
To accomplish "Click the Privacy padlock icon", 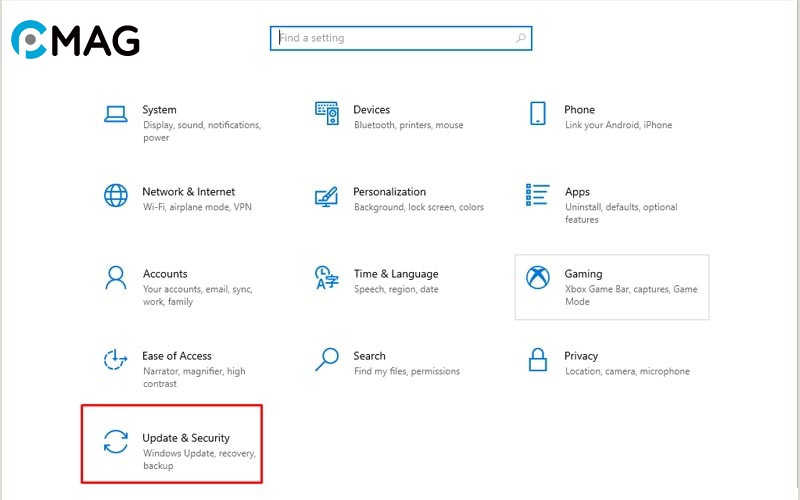I will click(538, 359).
